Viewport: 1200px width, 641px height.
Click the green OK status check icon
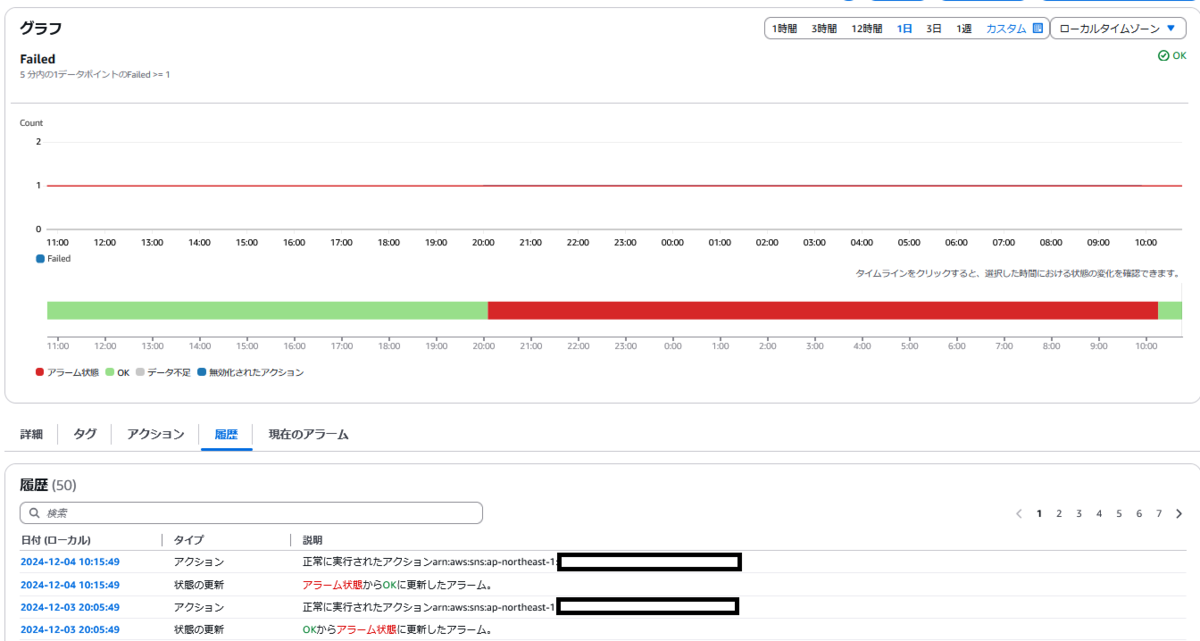click(1163, 56)
